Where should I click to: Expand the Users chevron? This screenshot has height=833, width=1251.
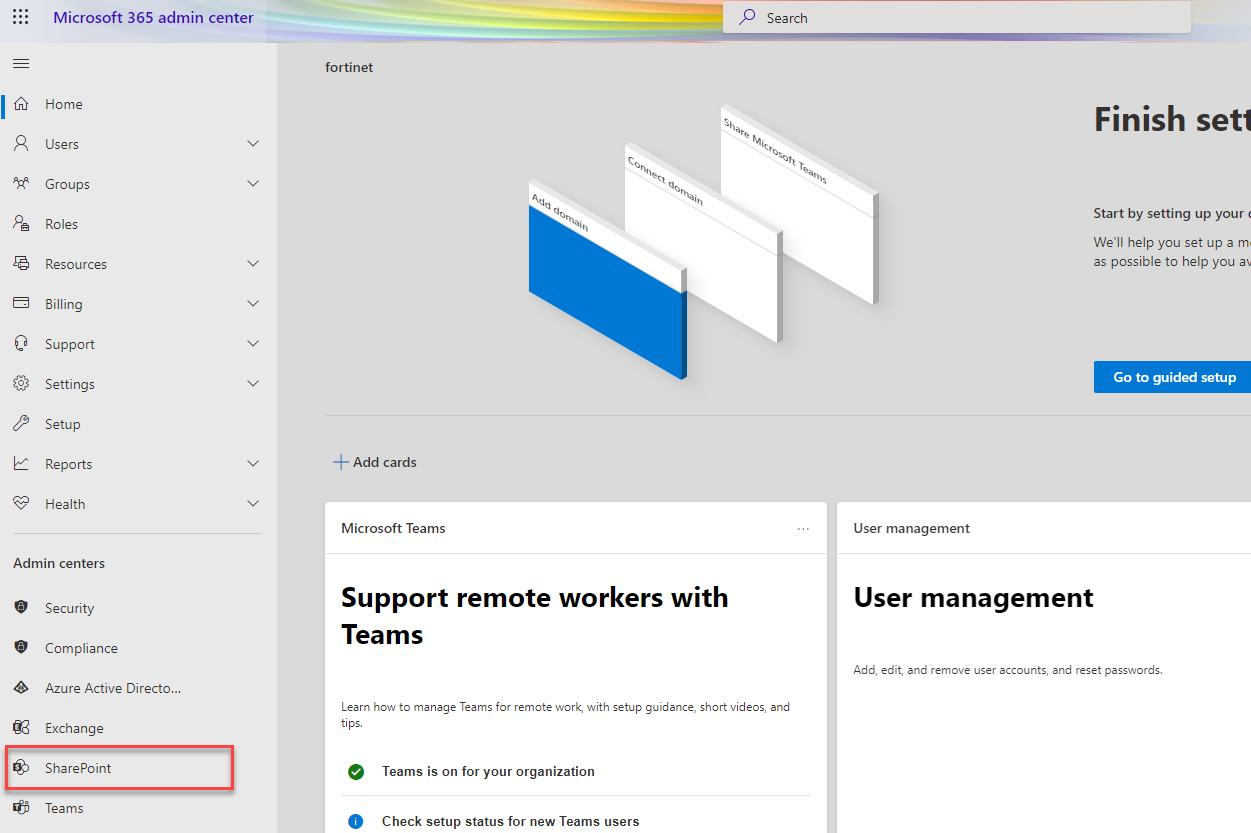(x=253, y=144)
